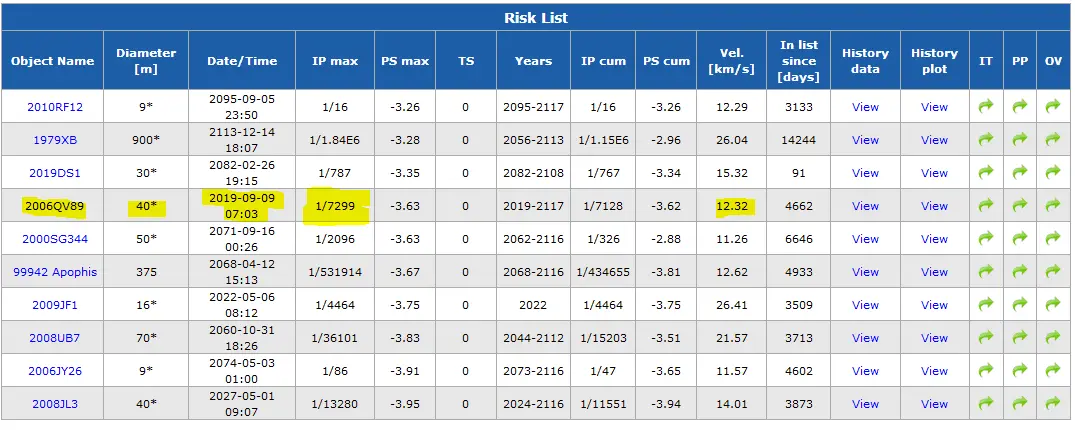Click the Date/Time column header

click(242, 60)
